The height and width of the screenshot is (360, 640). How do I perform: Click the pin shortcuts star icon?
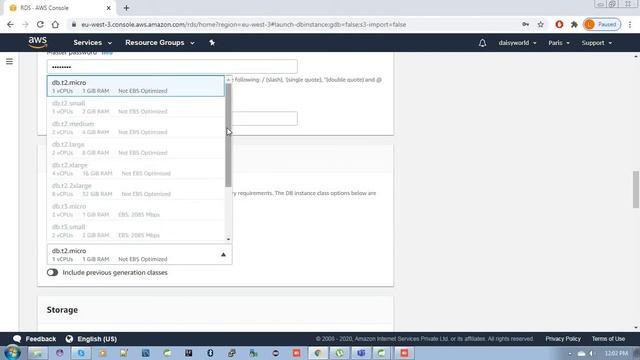pyautogui.click(x=212, y=42)
